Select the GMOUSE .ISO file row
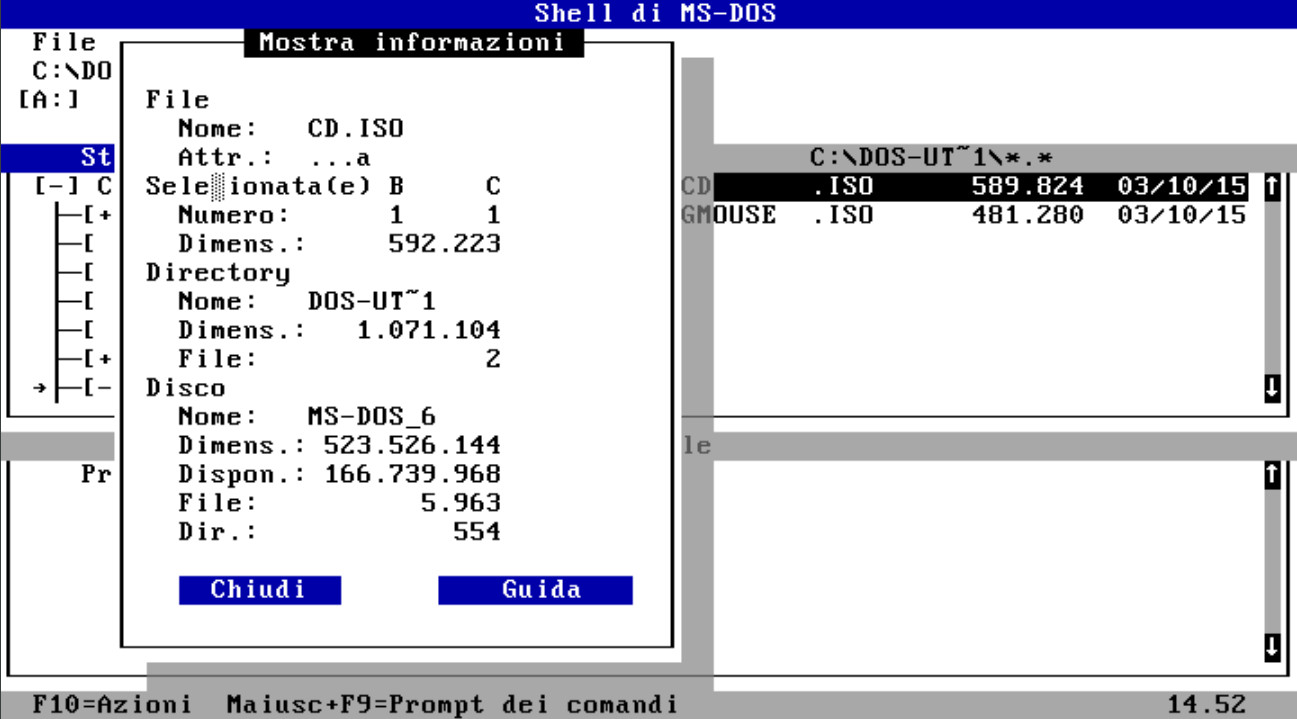This screenshot has height=719, width=1297. point(965,215)
